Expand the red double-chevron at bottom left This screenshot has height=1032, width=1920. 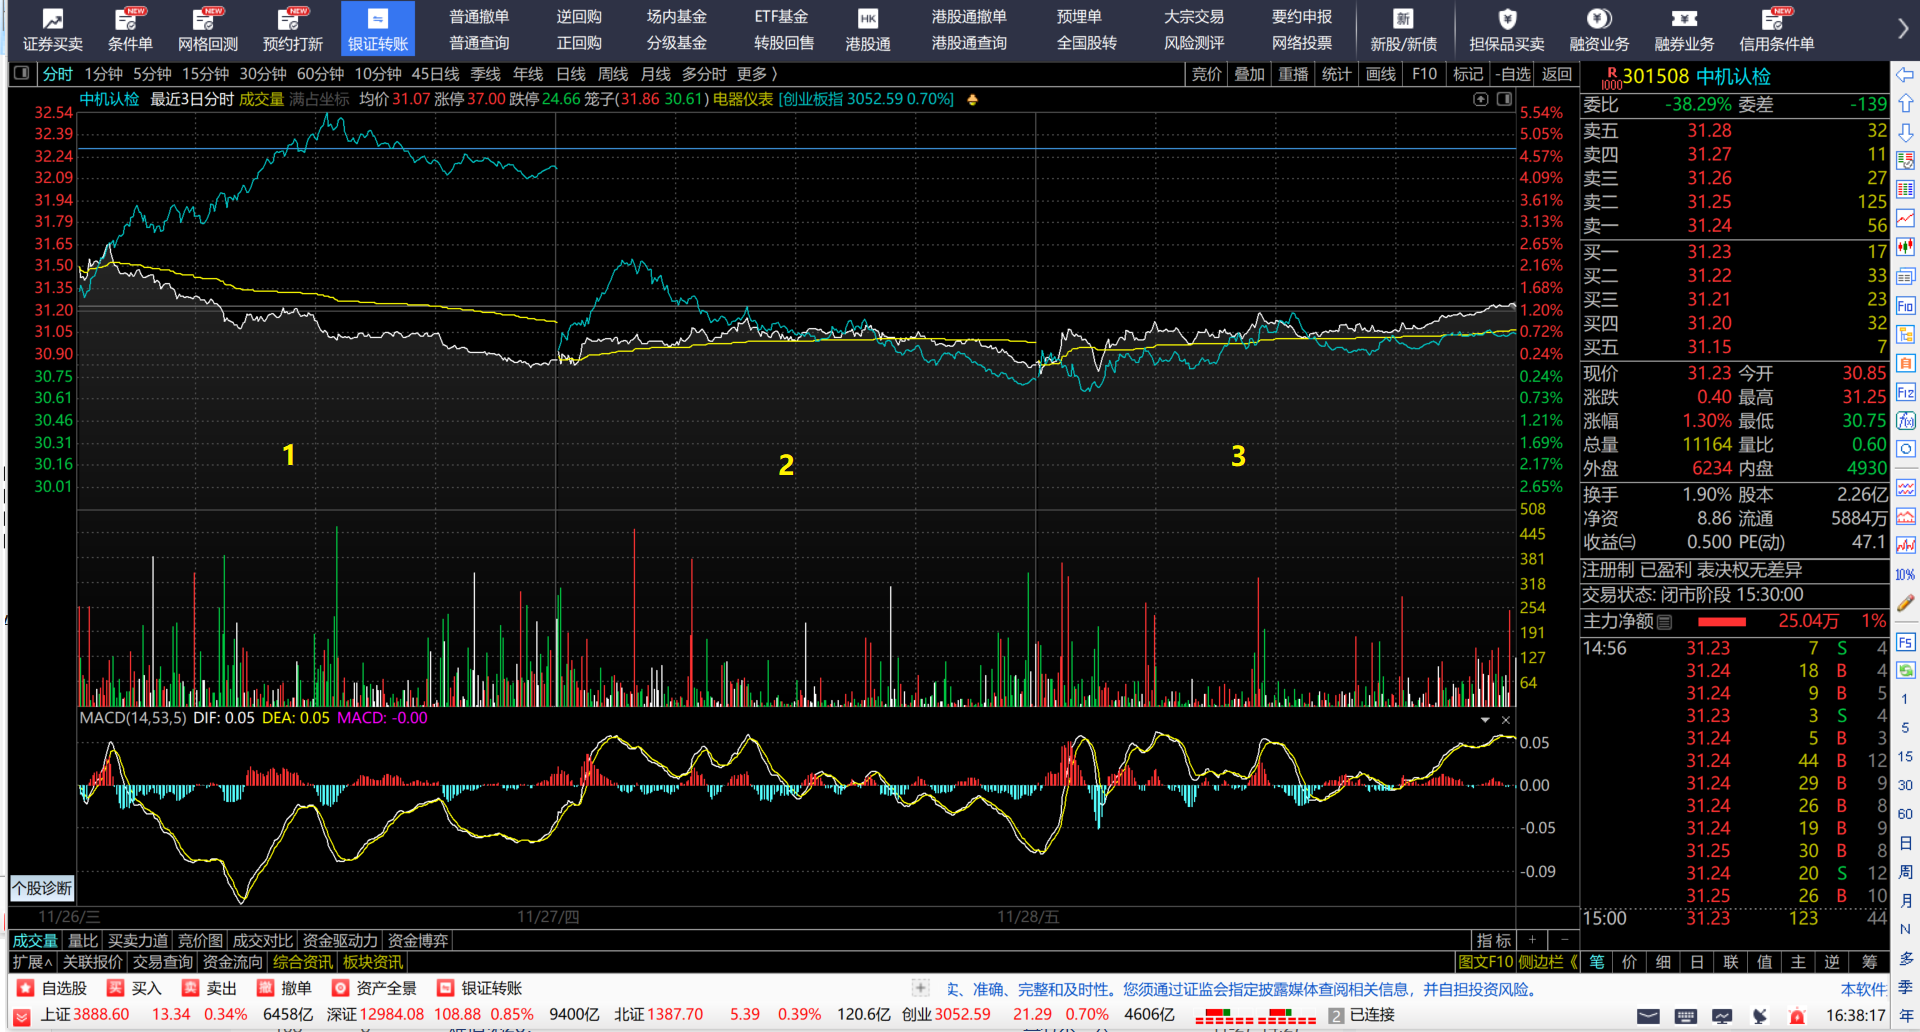pyautogui.click(x=21, y=1017)
